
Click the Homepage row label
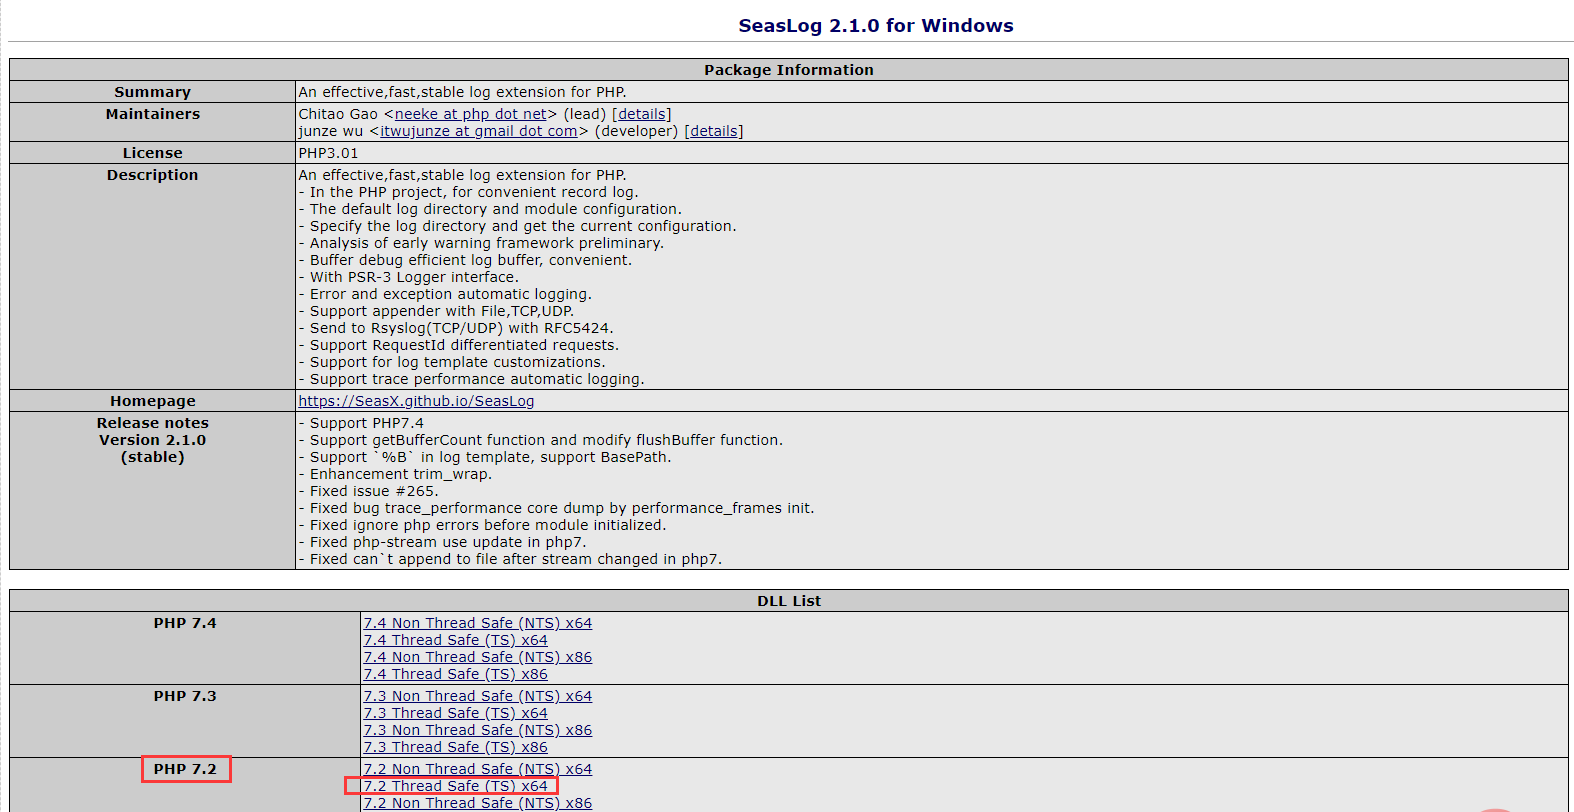tap(153, 401)
